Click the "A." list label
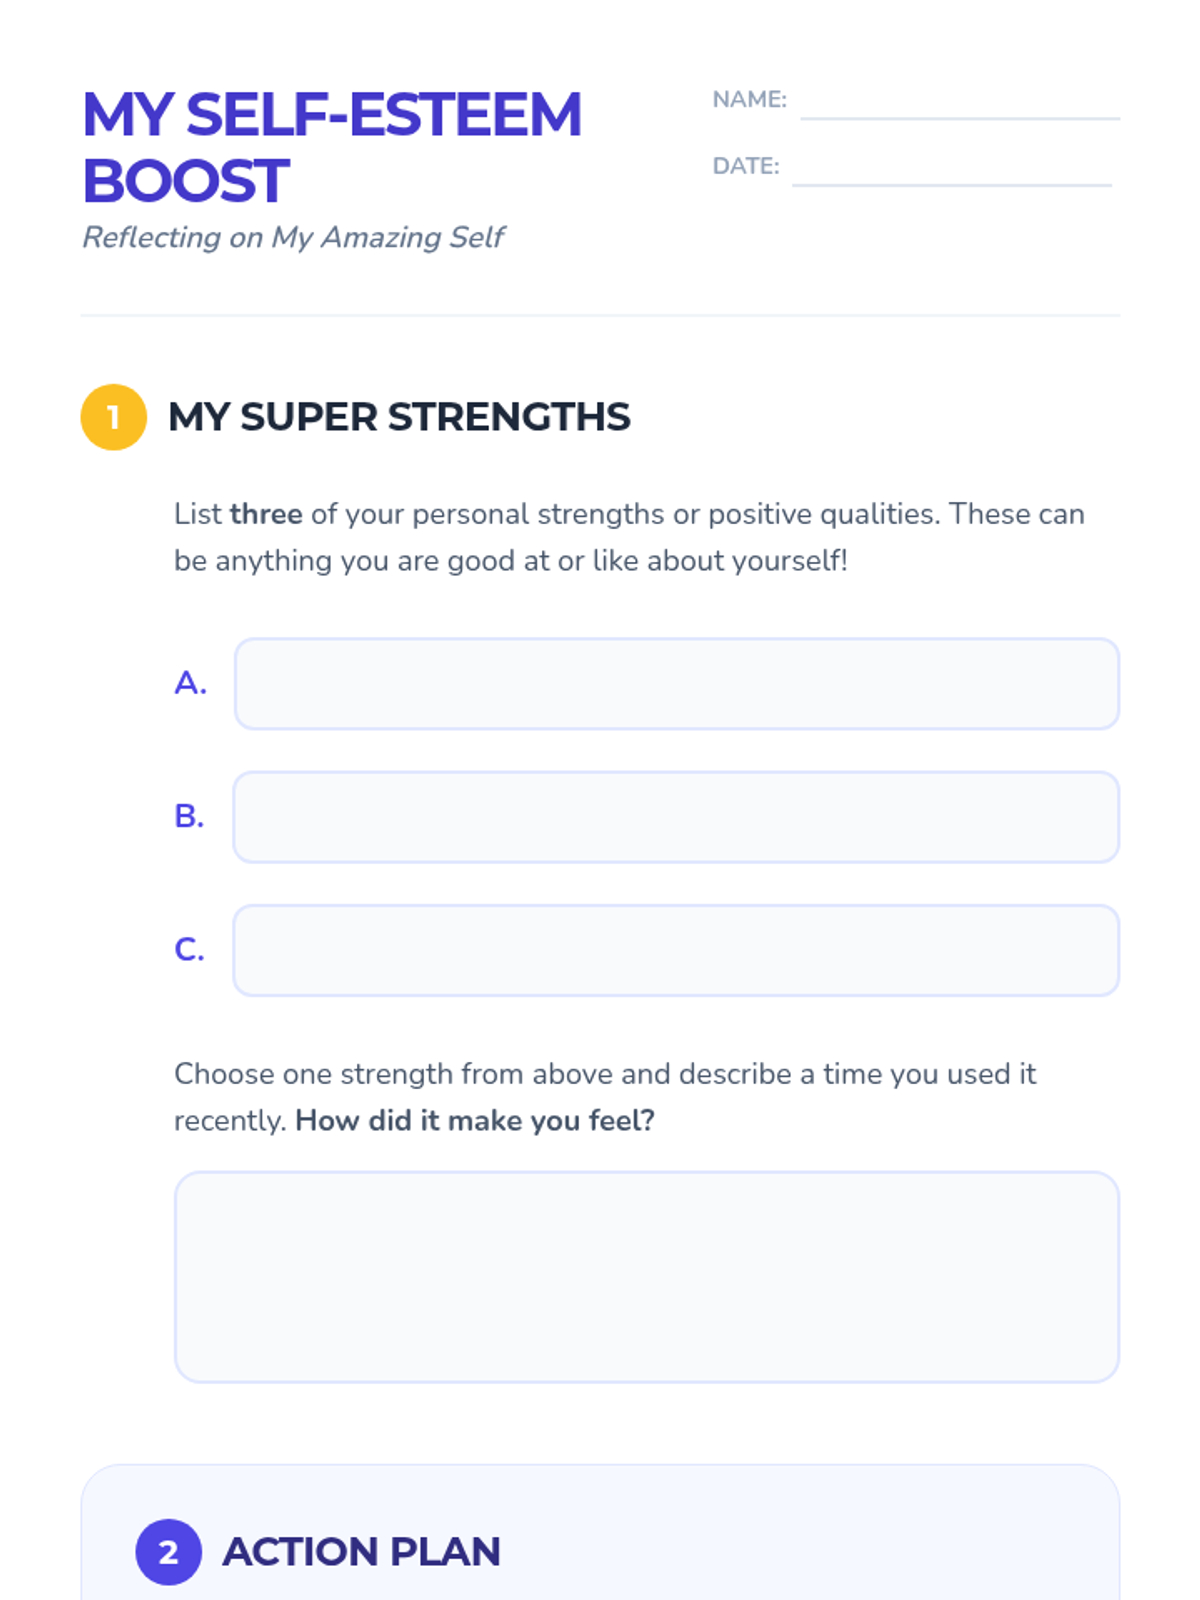This screenshot has width=1200, height=1600. (x=190, y=683)
